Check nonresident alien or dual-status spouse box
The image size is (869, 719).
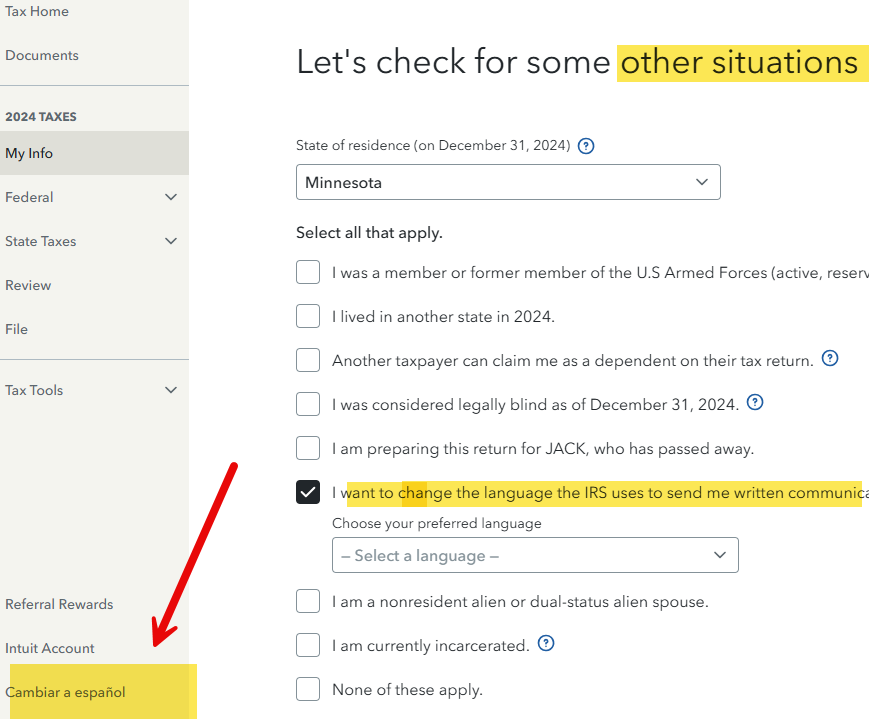(308, 601)
